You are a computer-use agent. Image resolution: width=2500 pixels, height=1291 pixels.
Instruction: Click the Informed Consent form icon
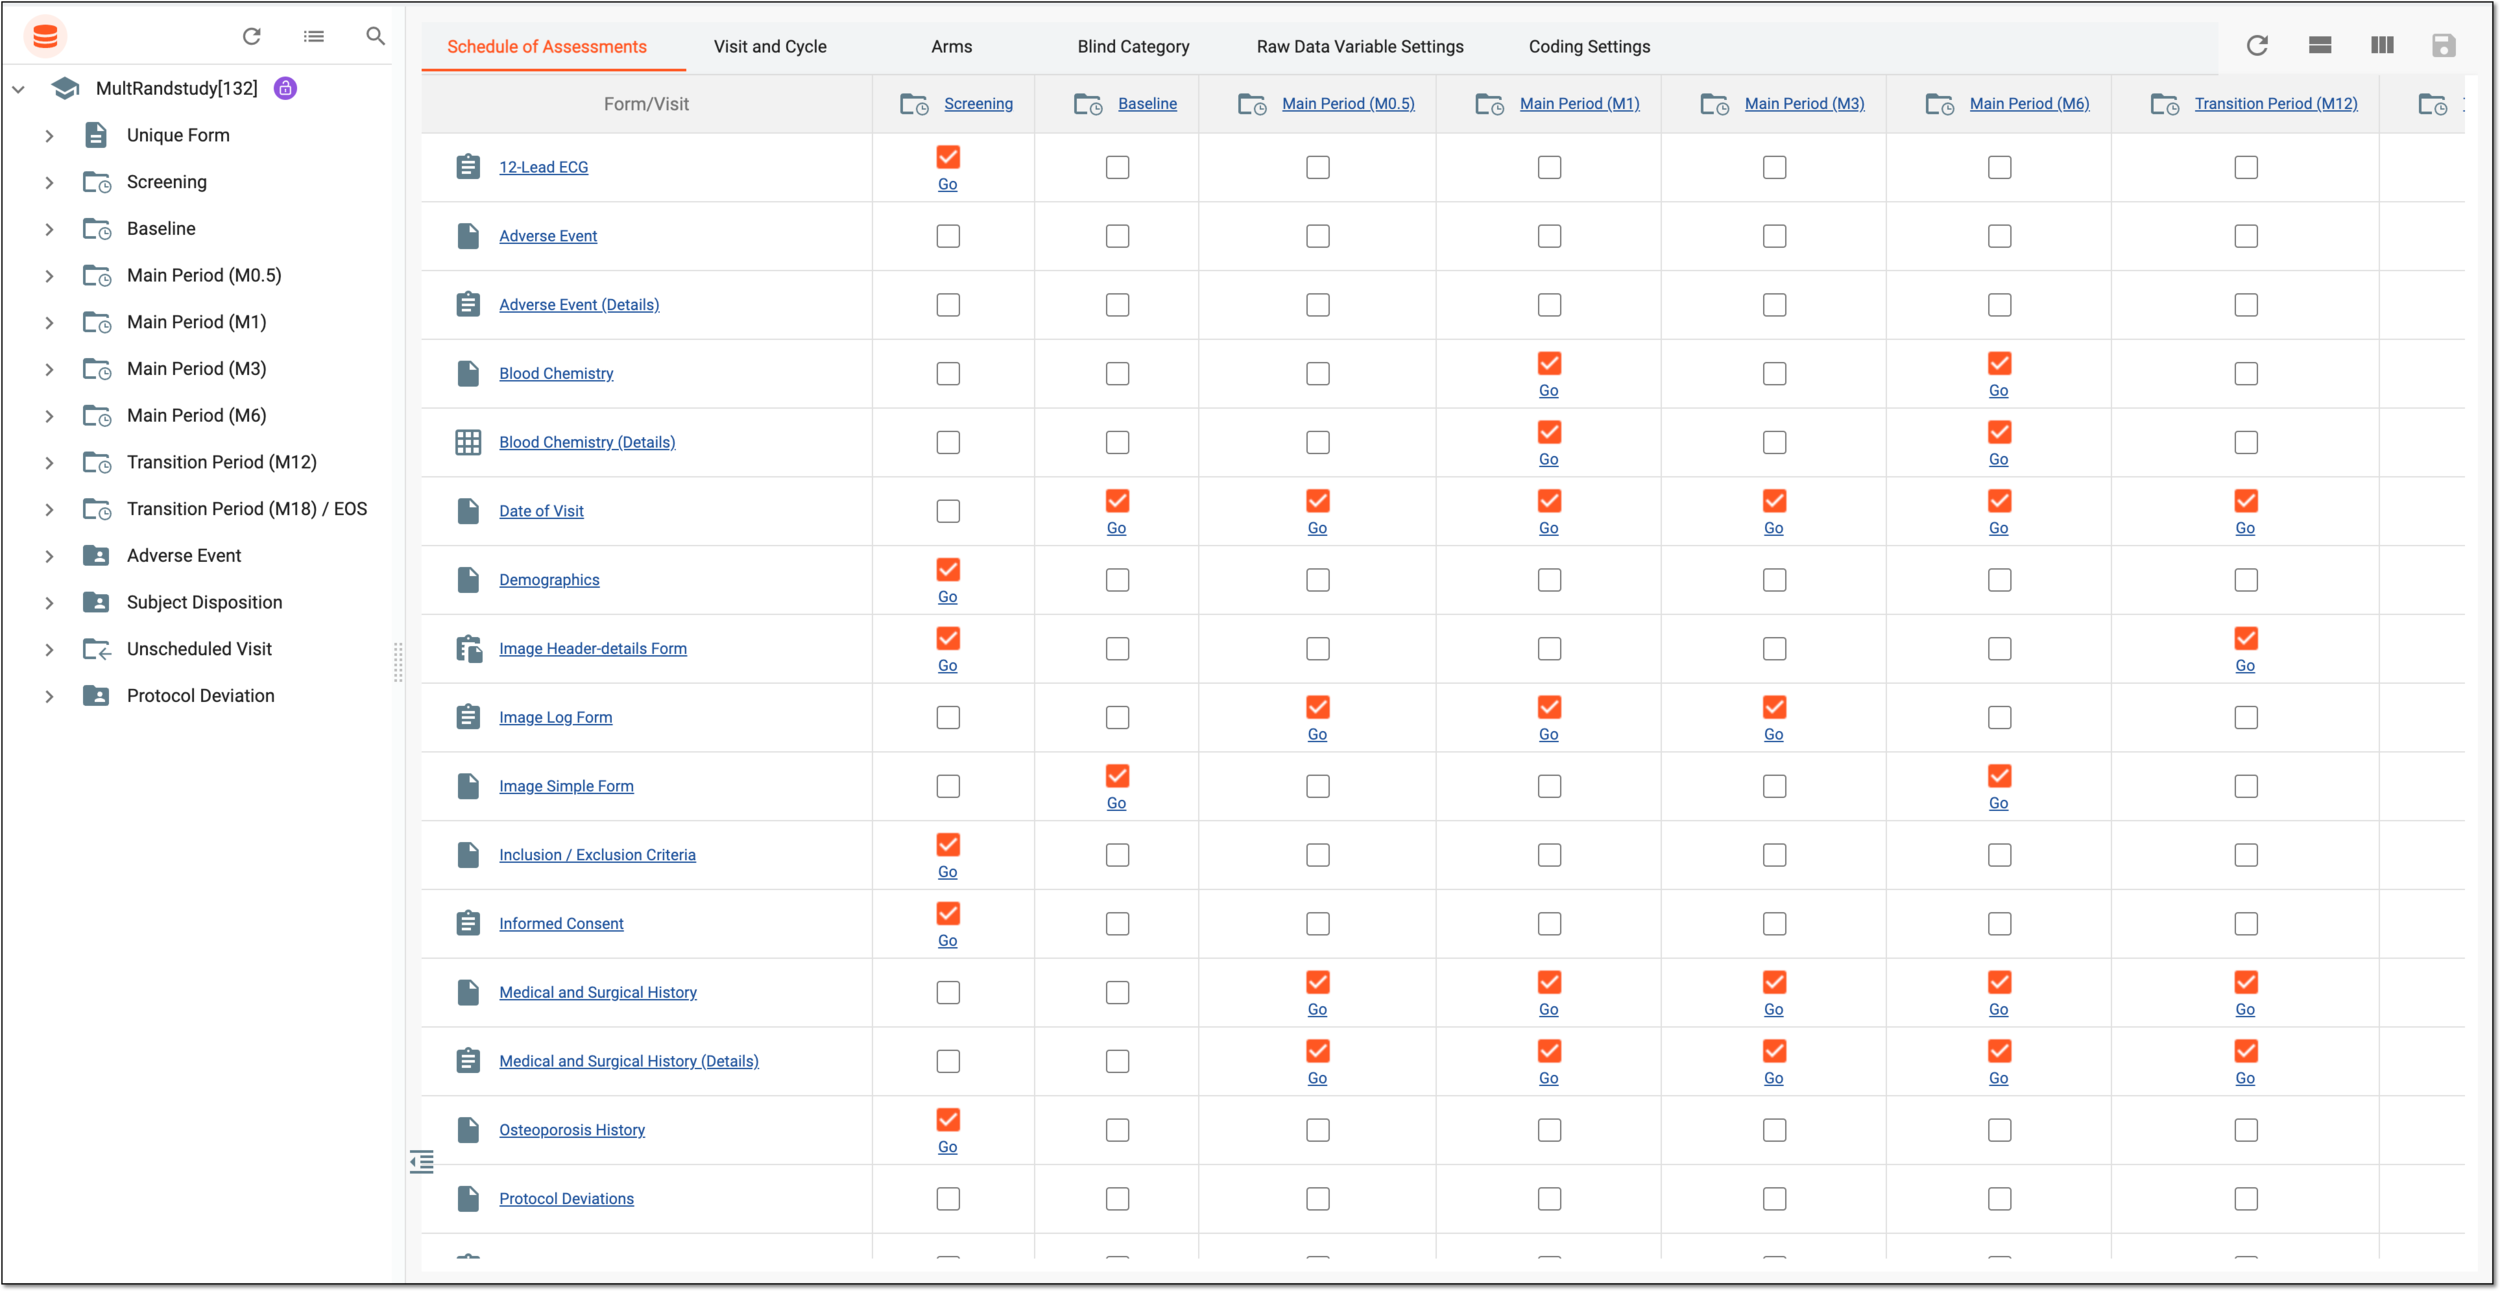point(468,923)
